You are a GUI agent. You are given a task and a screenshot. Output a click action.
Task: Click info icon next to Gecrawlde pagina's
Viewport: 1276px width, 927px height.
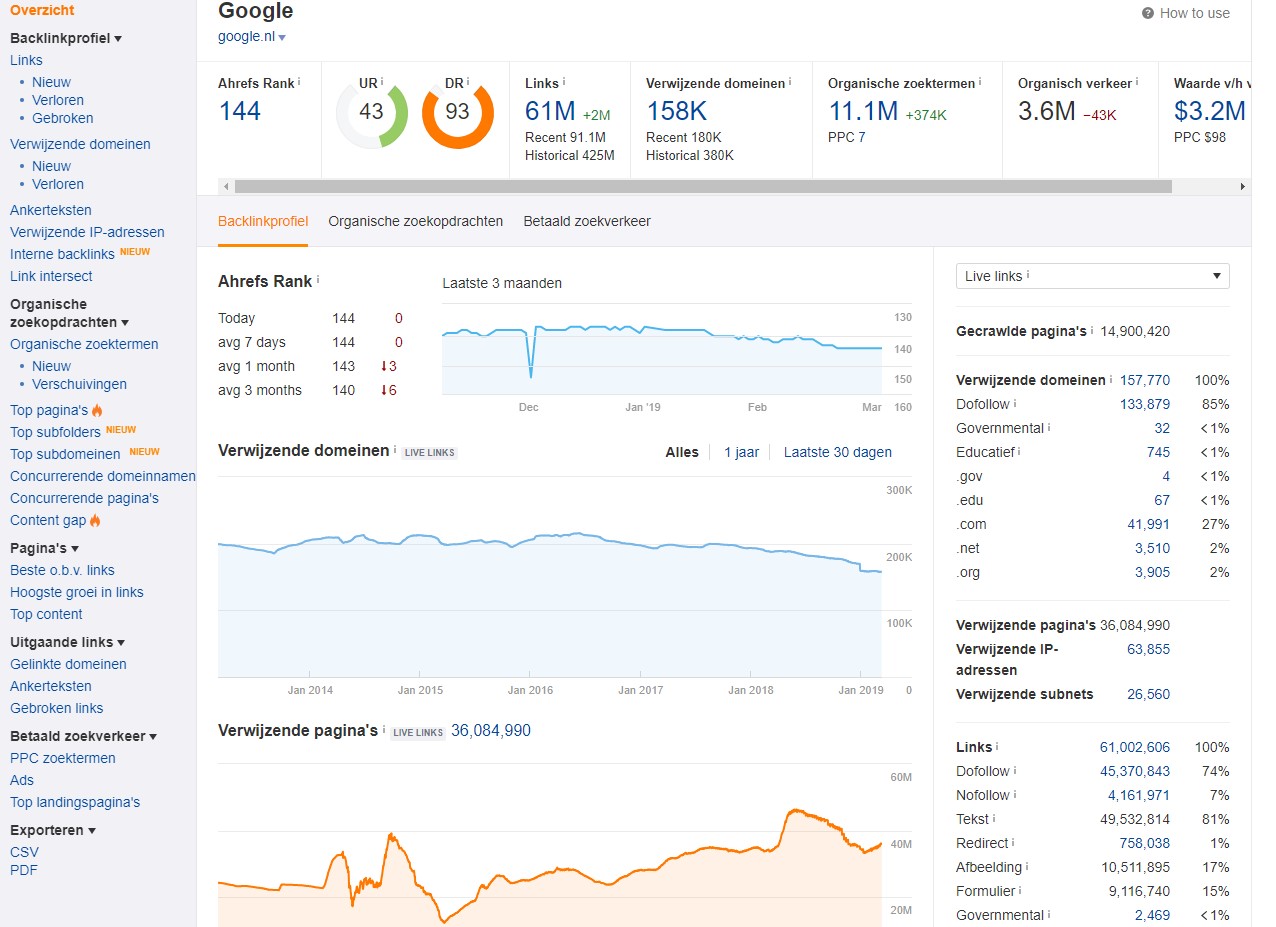1092,330
